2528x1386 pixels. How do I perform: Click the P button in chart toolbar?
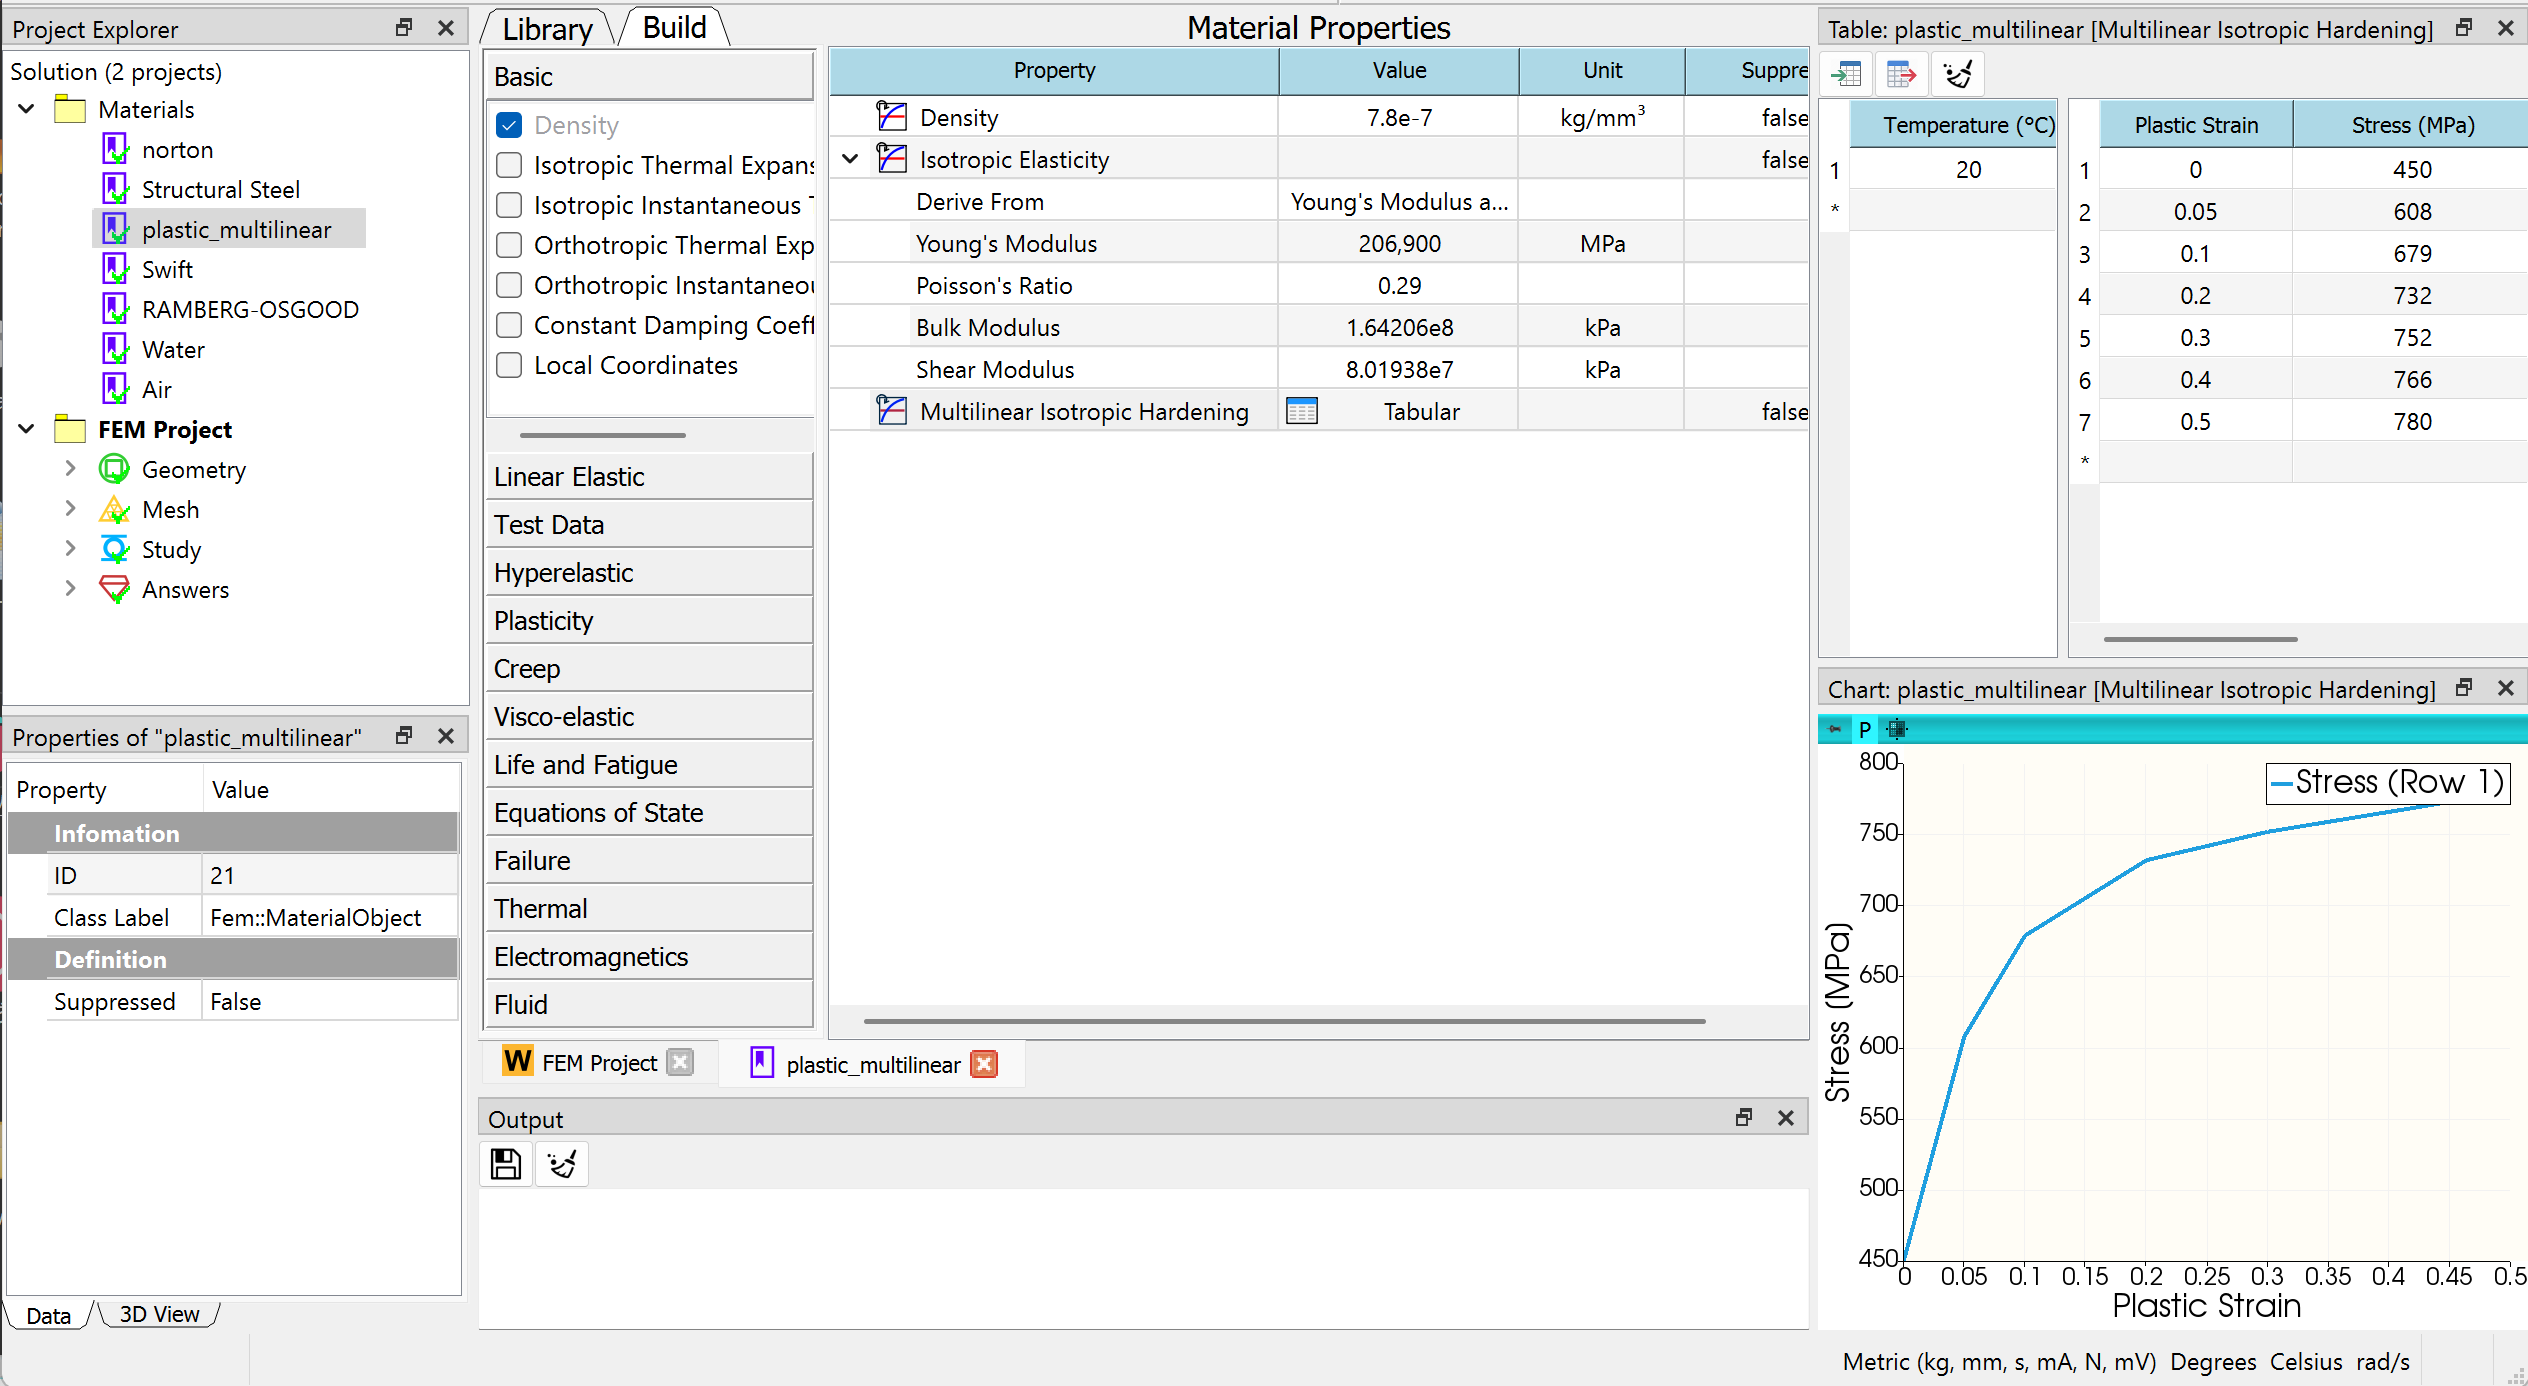click(x=1865, y=729)
